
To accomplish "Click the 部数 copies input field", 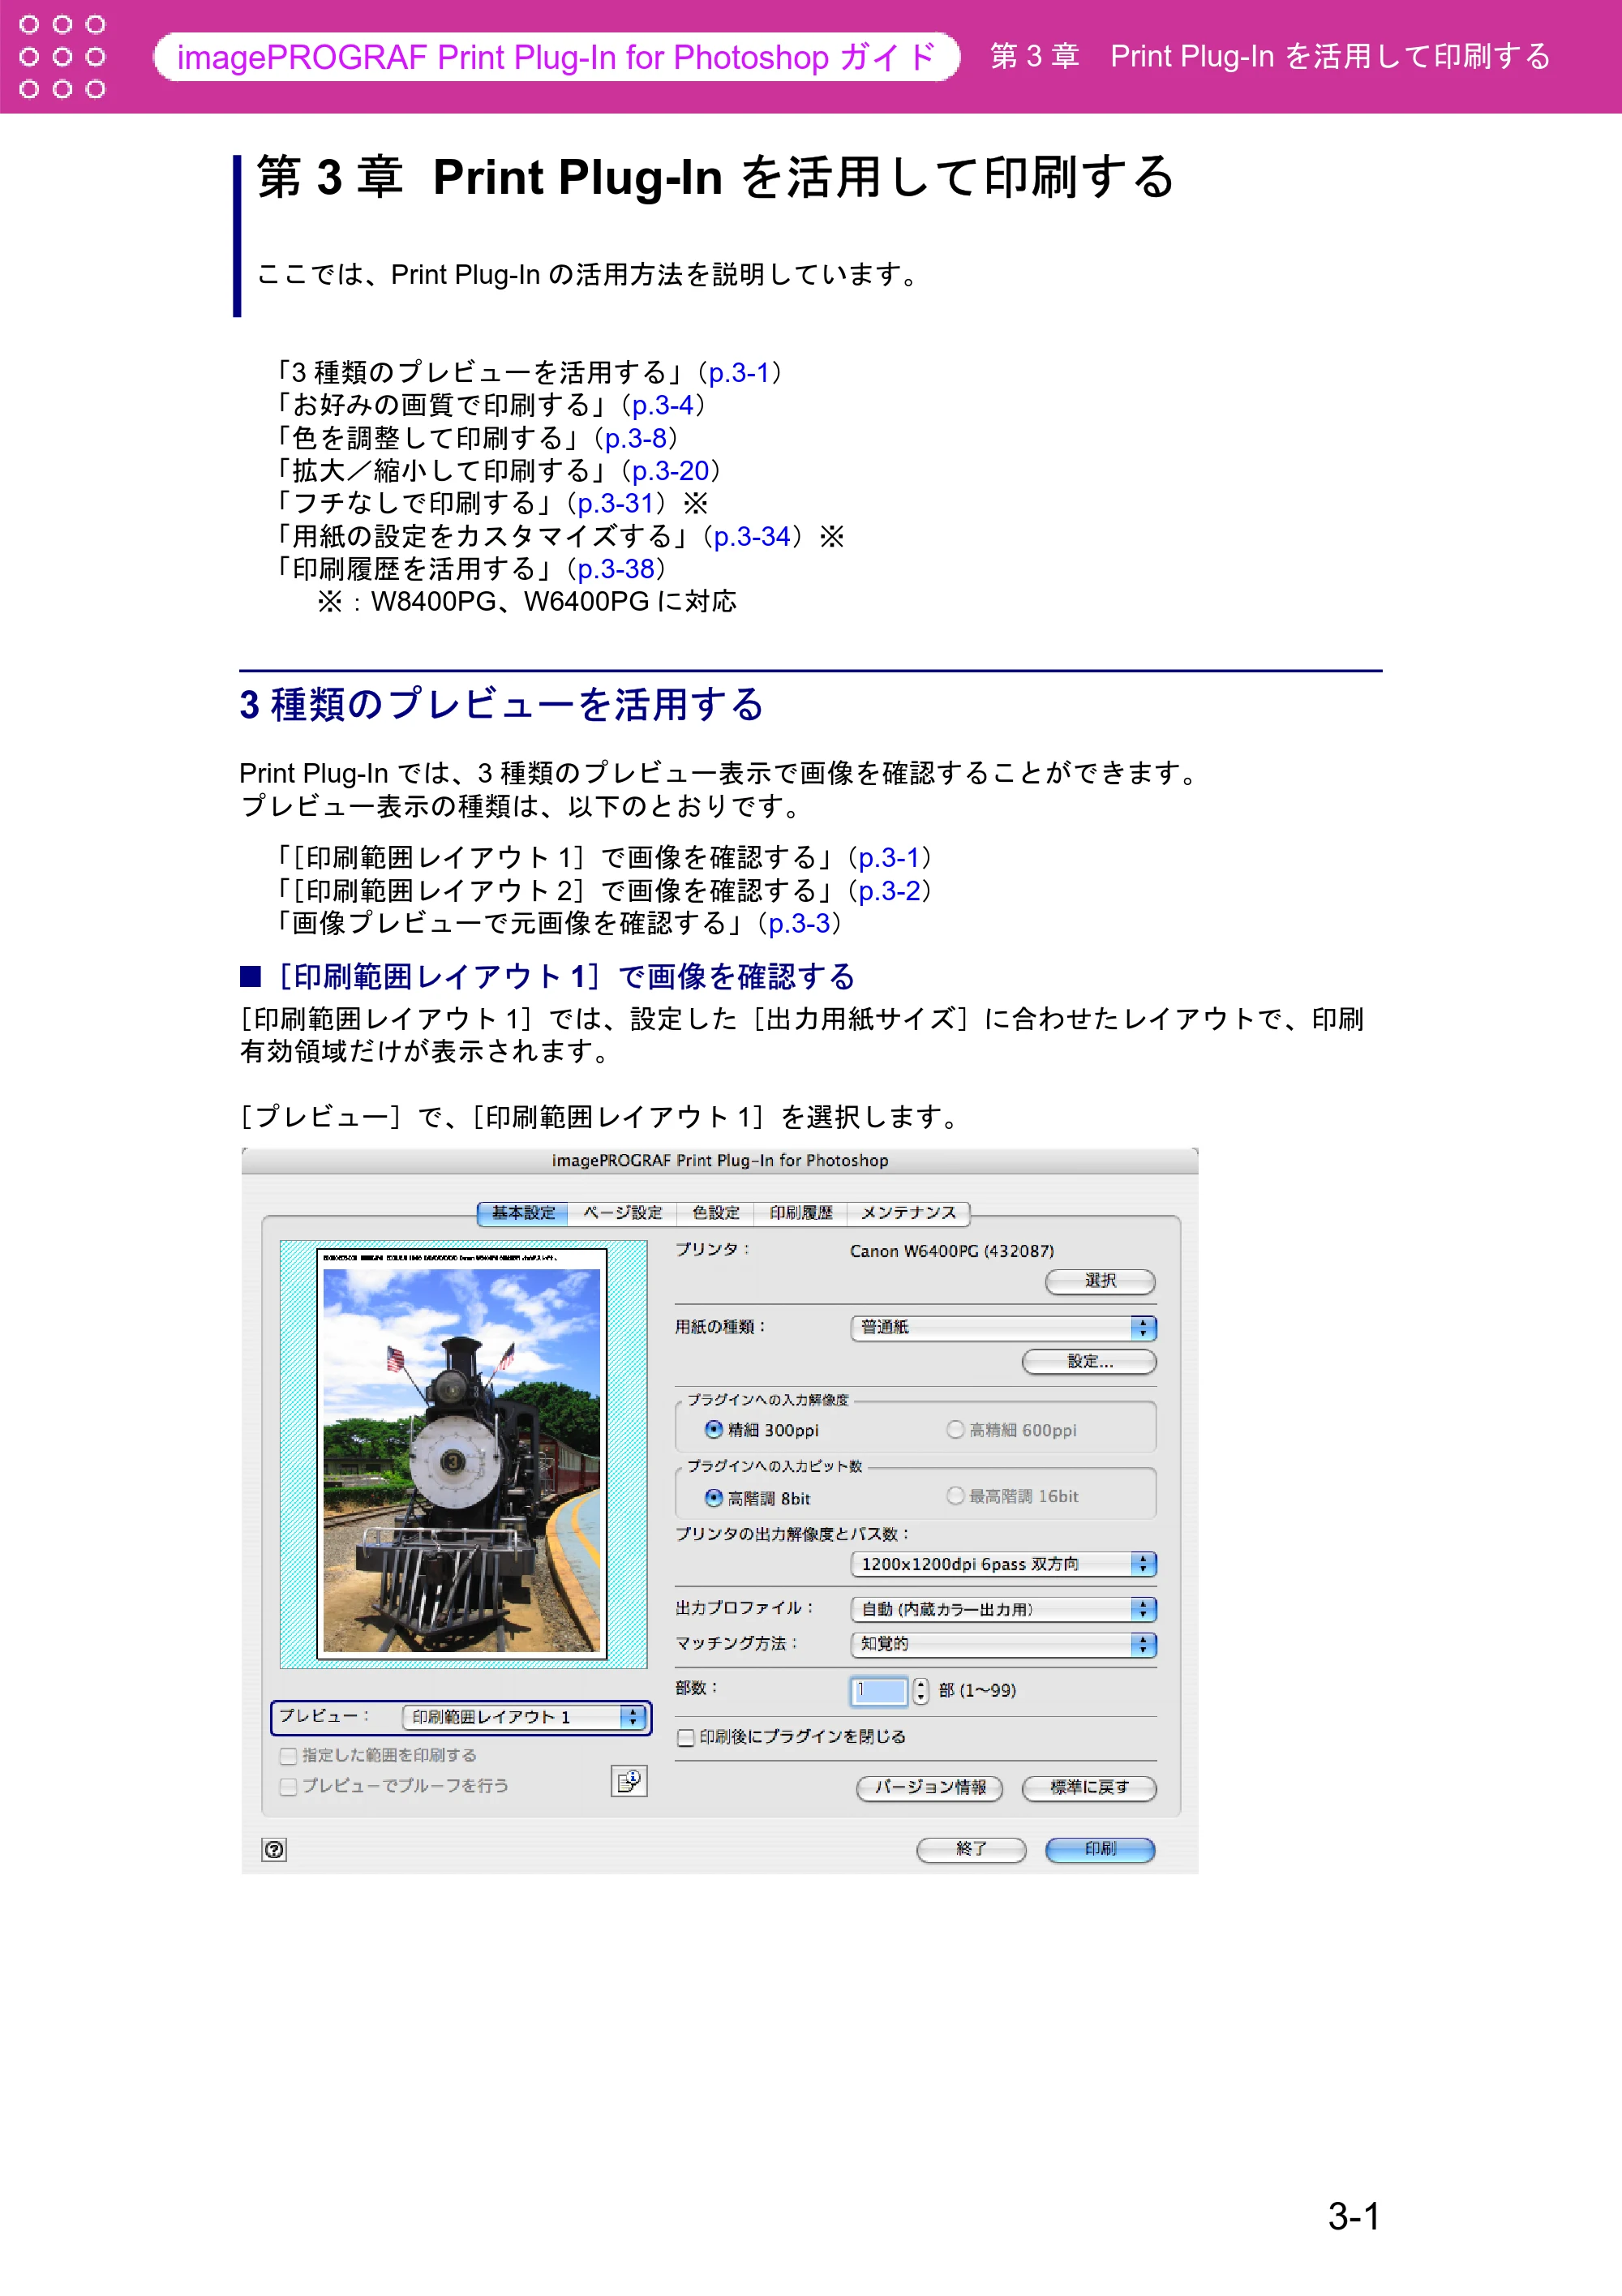I will [x=879, y=1690].
